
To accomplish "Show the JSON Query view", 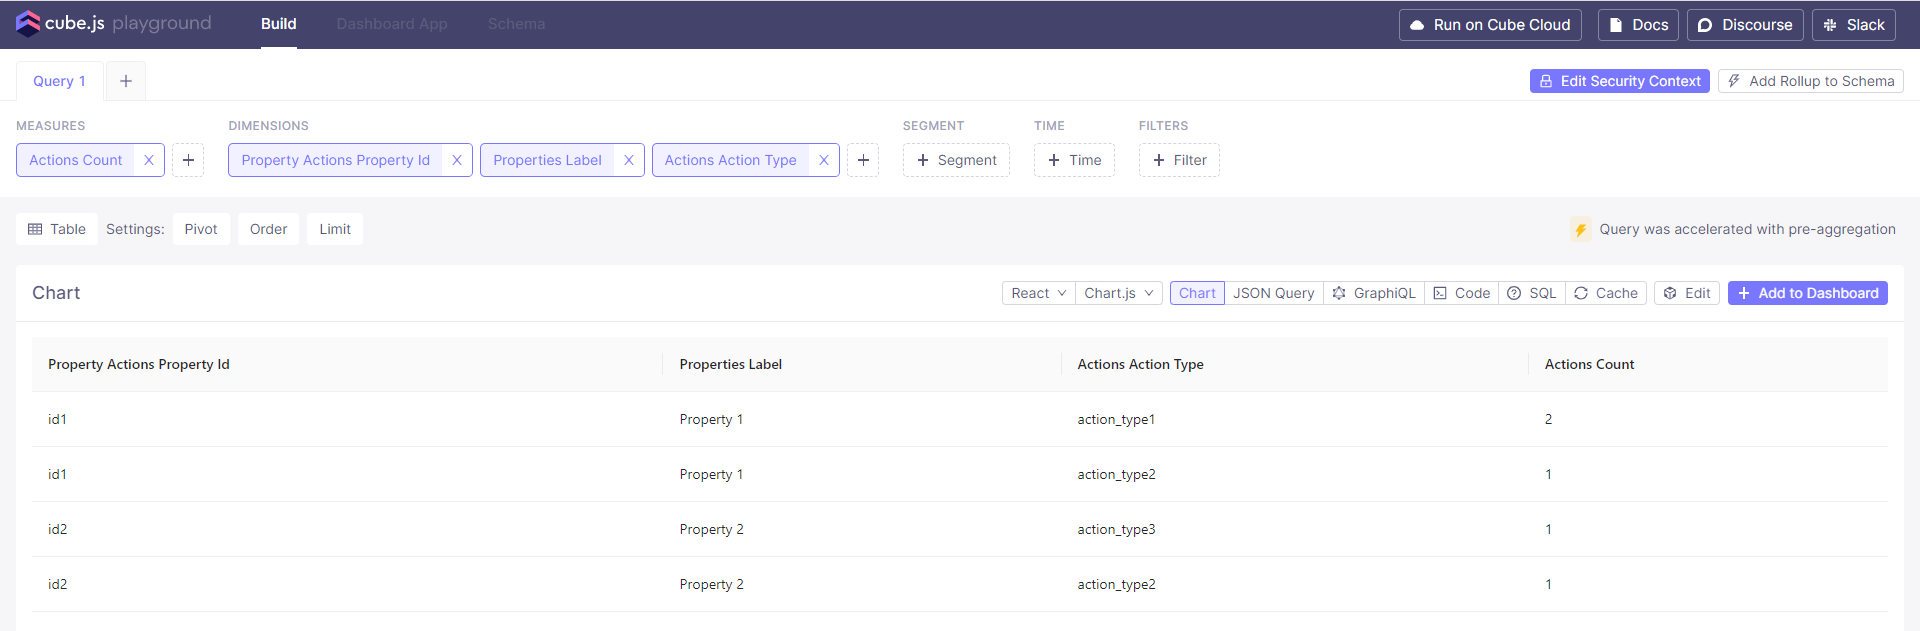I will (1274, 293).
